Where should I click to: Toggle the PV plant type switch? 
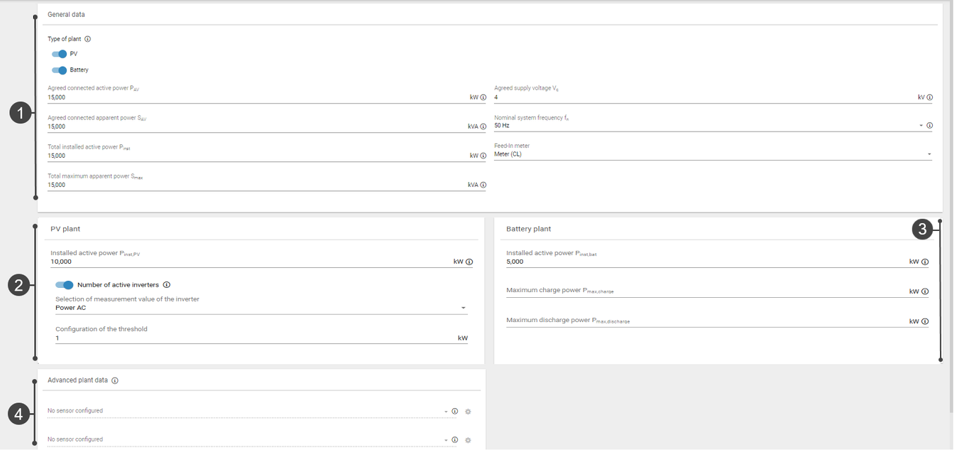click(59, 54)
